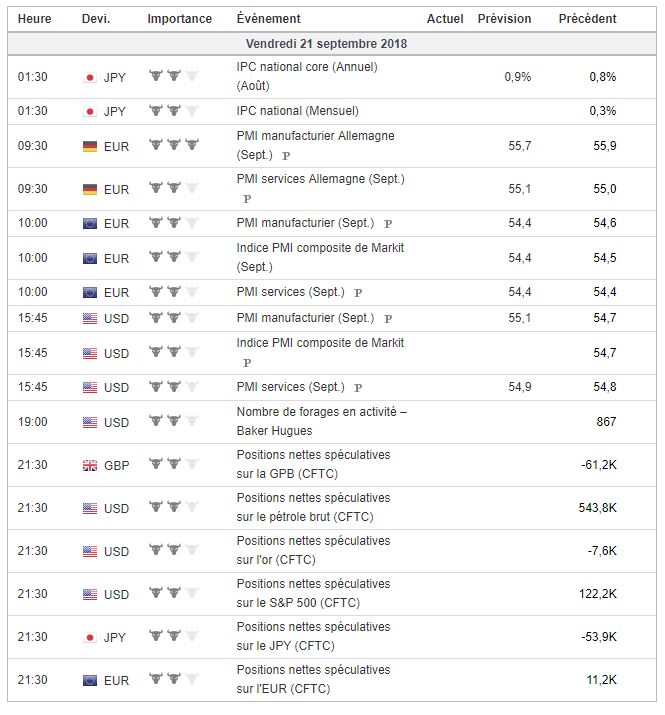The height and width of the screenshot is (715, 665).
Task: Click the EU flag in the Indice PMI composite 10:00 row
Action: (x=90, y=258)
